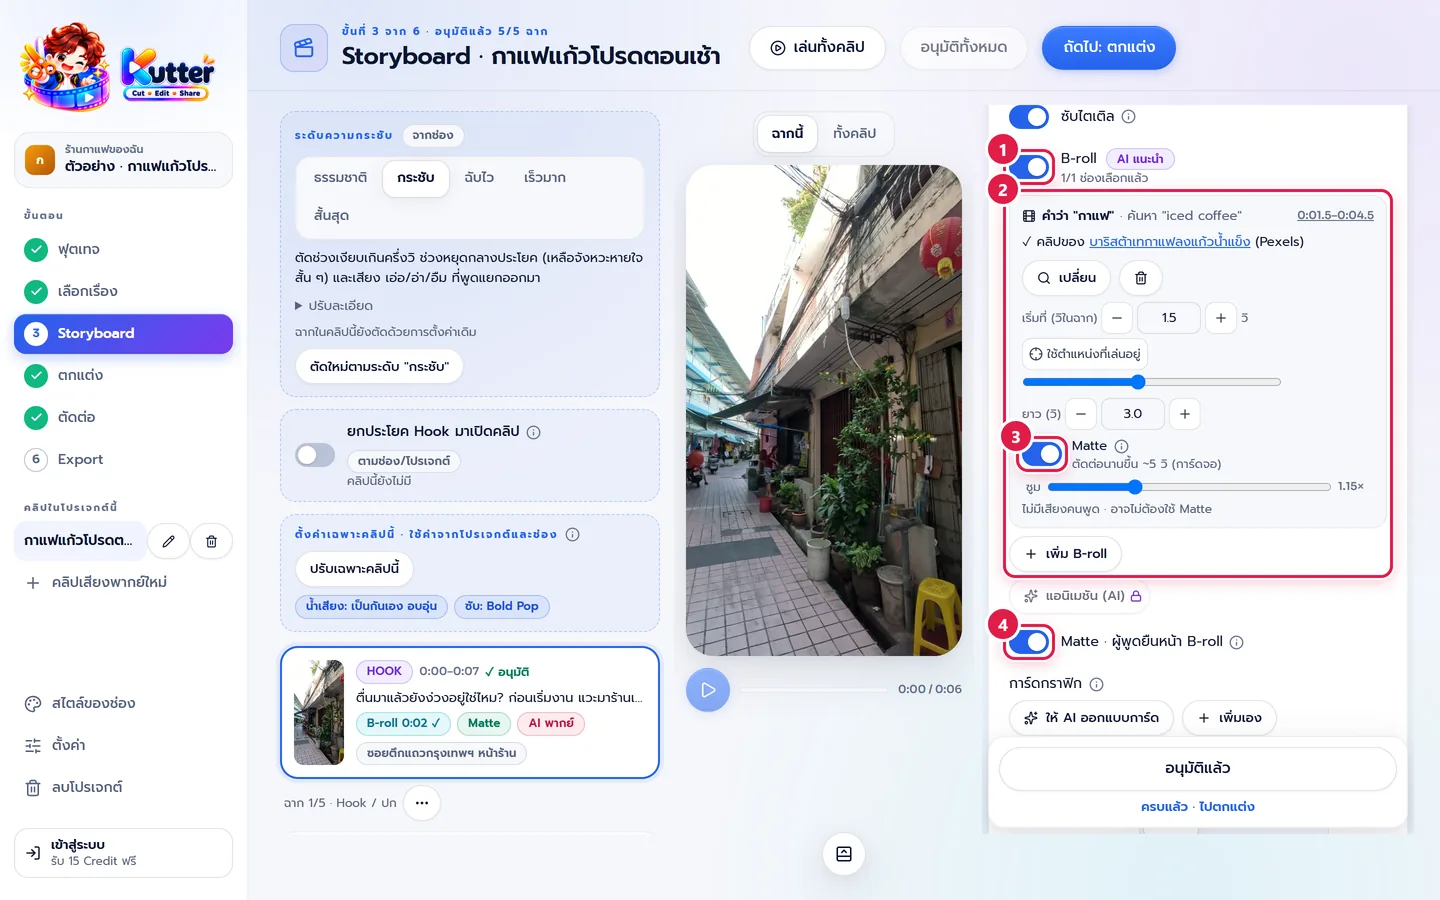Click the info icon beside Hook option
Image resolution: width=1440 pixels, height=900 pixels.
[534, 432]
